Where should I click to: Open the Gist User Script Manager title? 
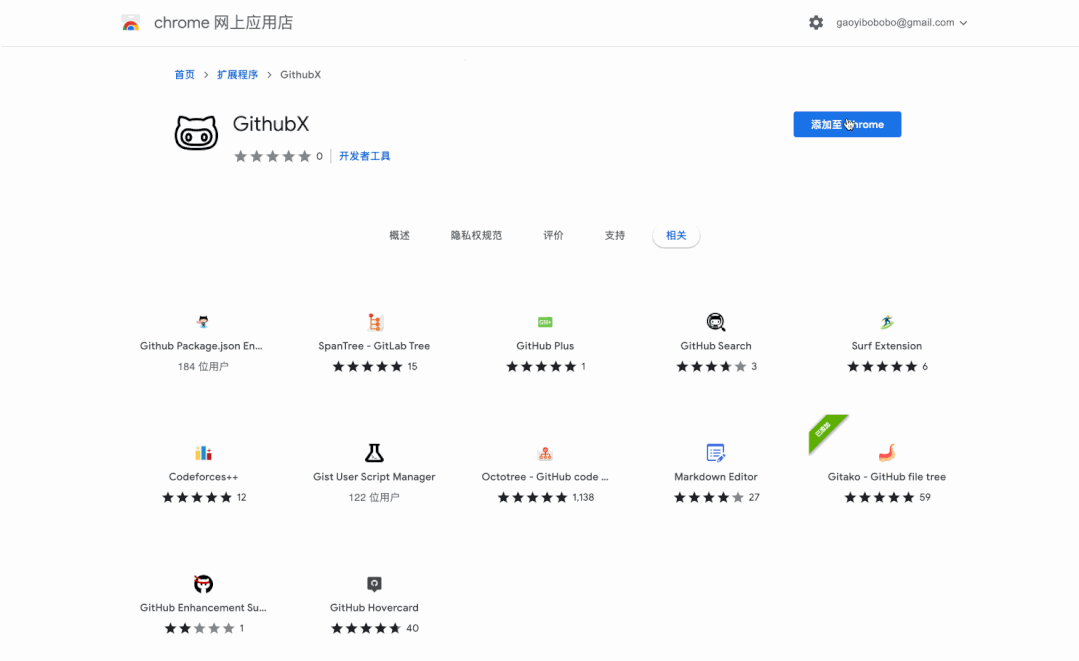(x=374, y=477)
